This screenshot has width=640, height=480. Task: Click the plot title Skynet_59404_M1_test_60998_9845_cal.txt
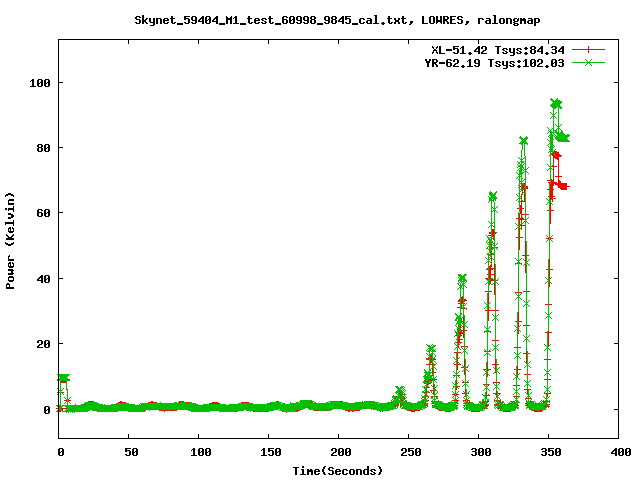(271, 20)
